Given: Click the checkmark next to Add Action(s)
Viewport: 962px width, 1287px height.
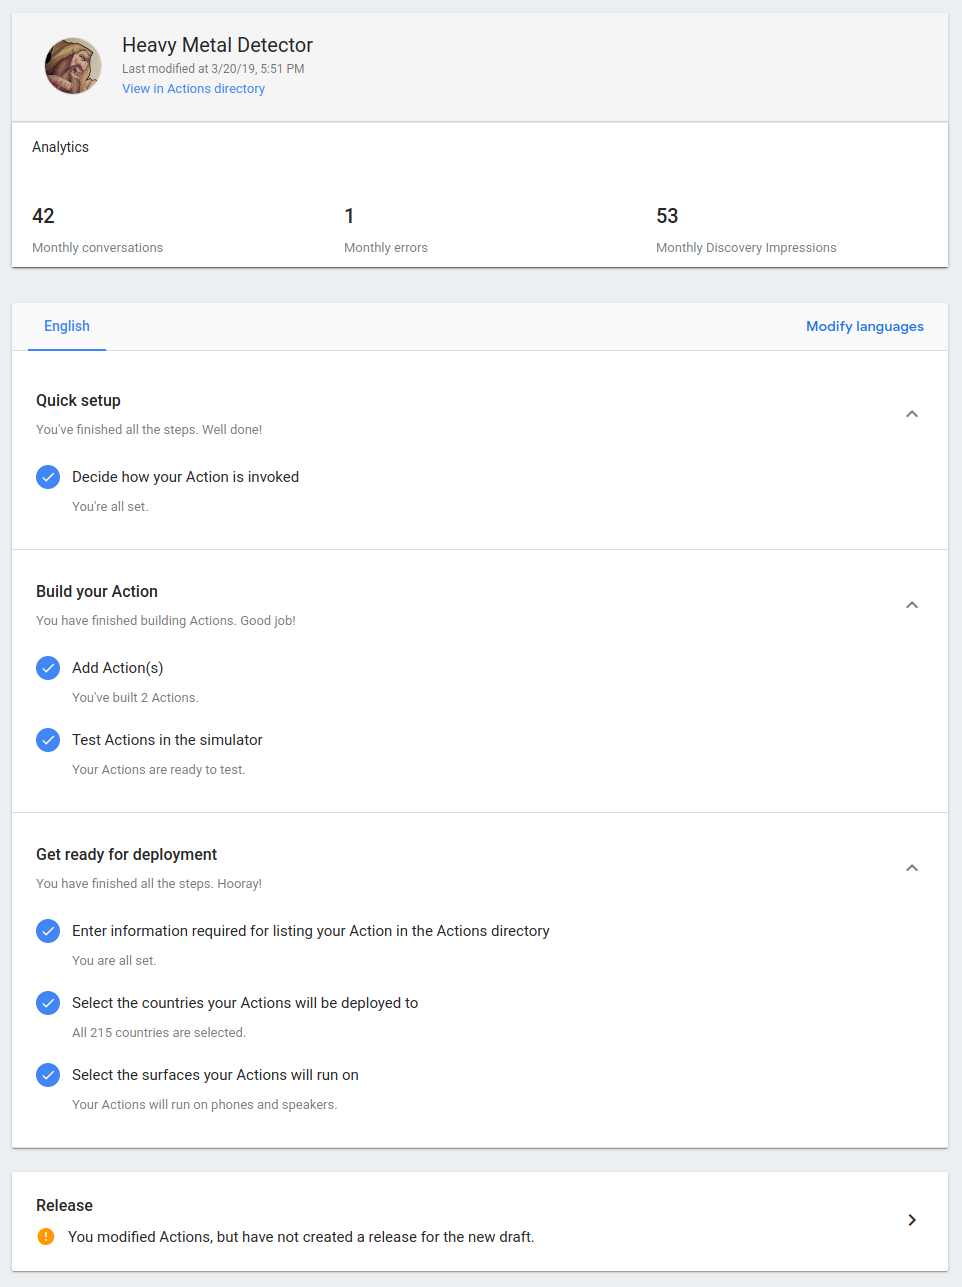Looking at the screenshot, I should click(x=48, y=668).
